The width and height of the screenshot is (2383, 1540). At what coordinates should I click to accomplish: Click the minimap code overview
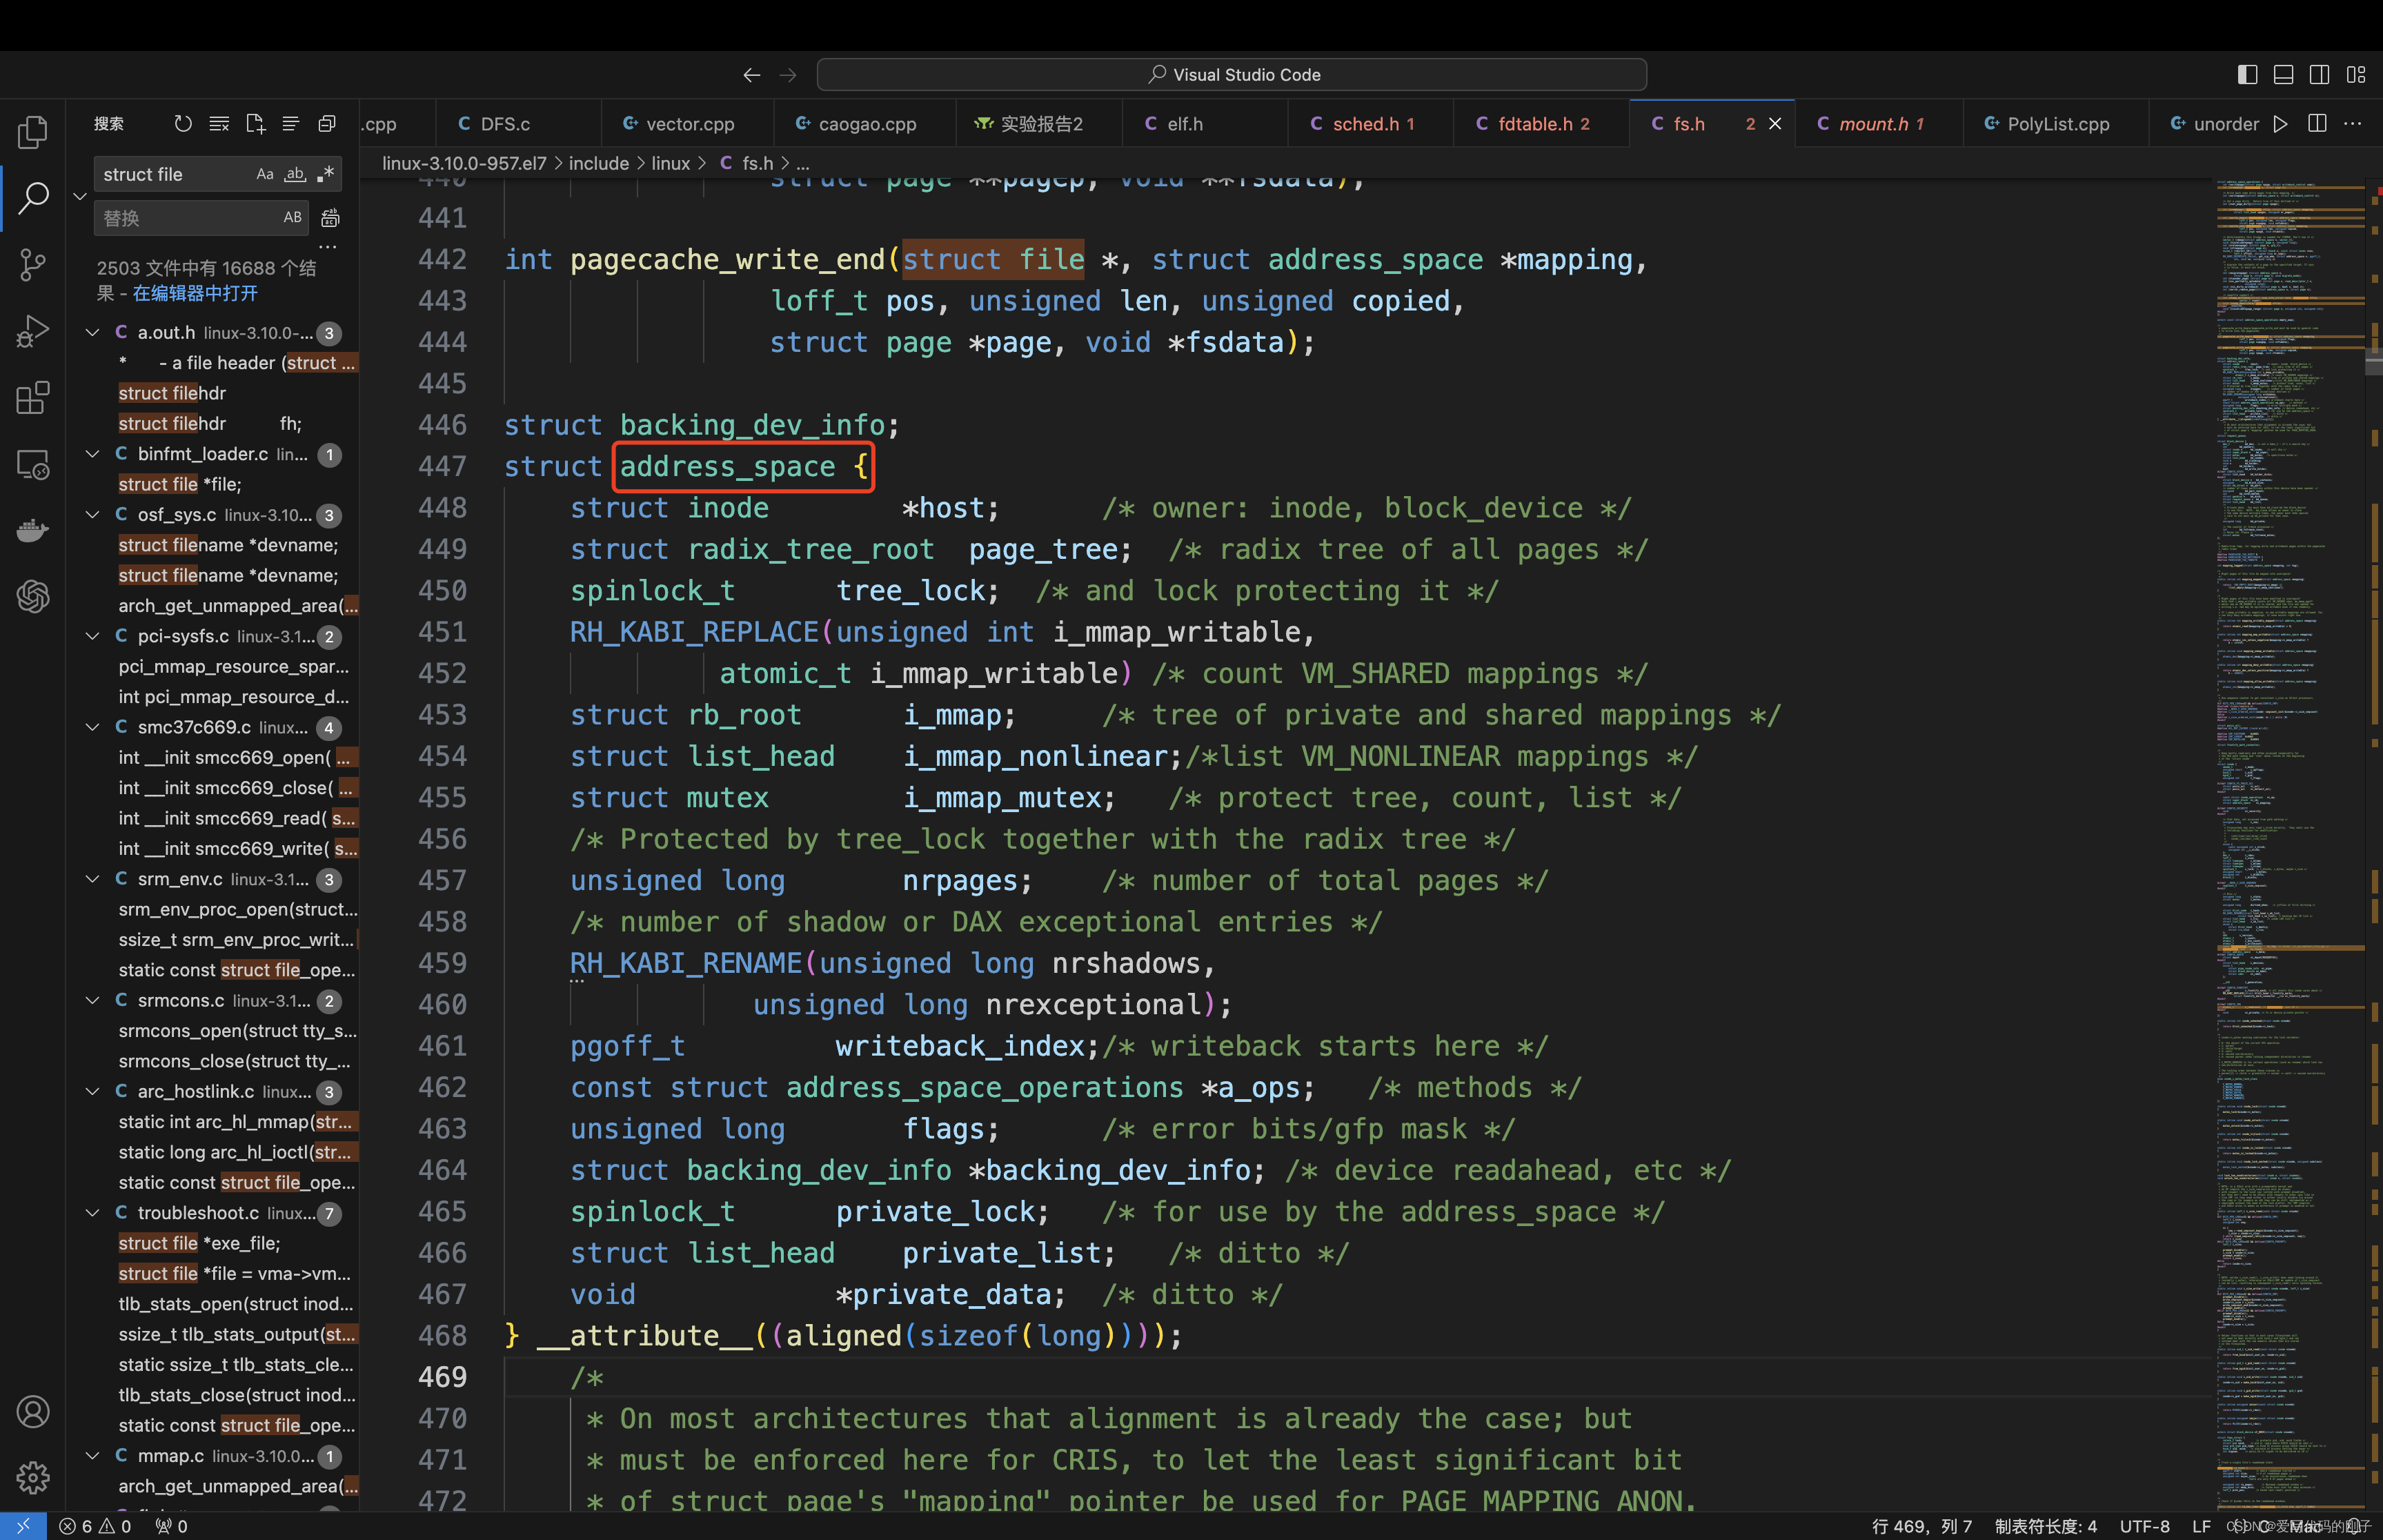point(2289,845)
